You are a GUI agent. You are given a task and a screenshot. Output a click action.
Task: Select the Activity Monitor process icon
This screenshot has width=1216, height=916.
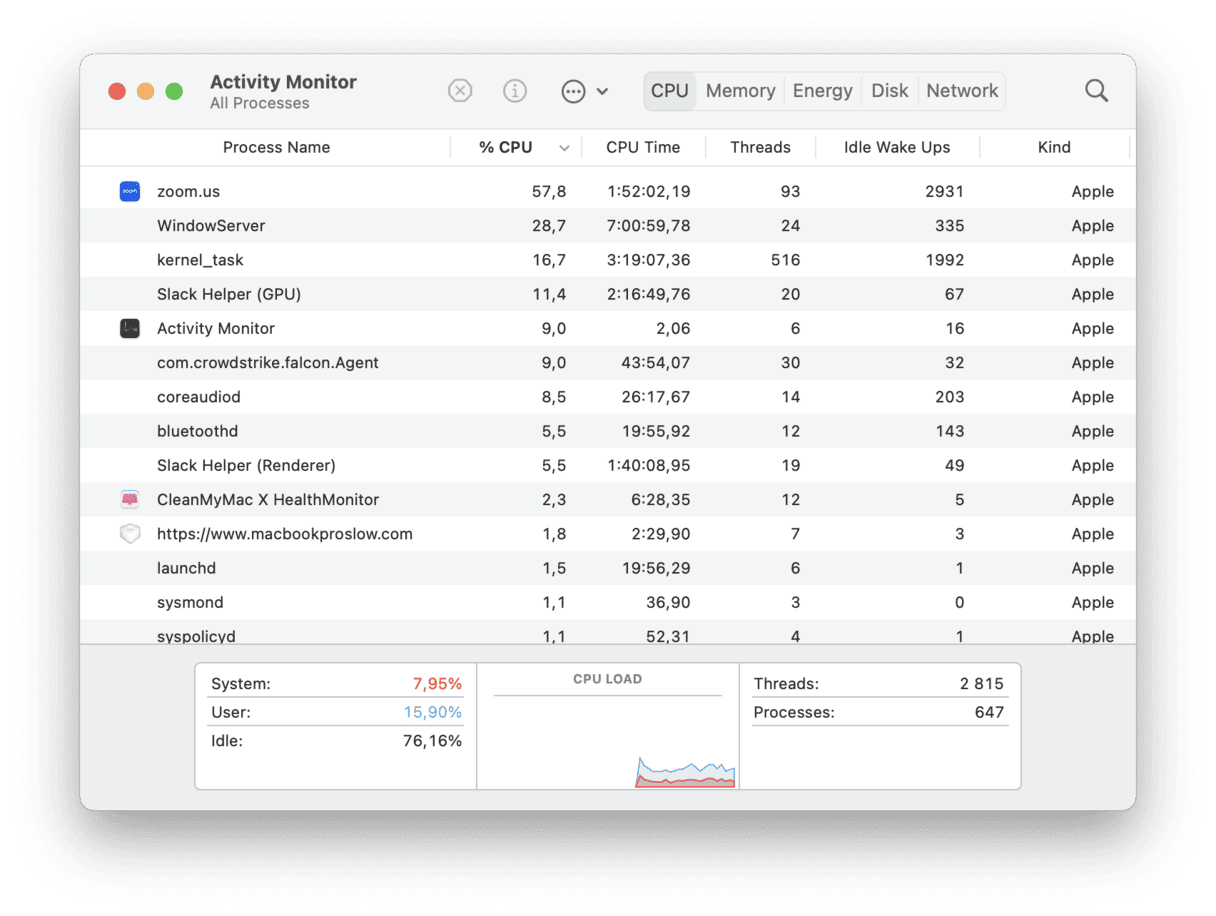(129, 328)
